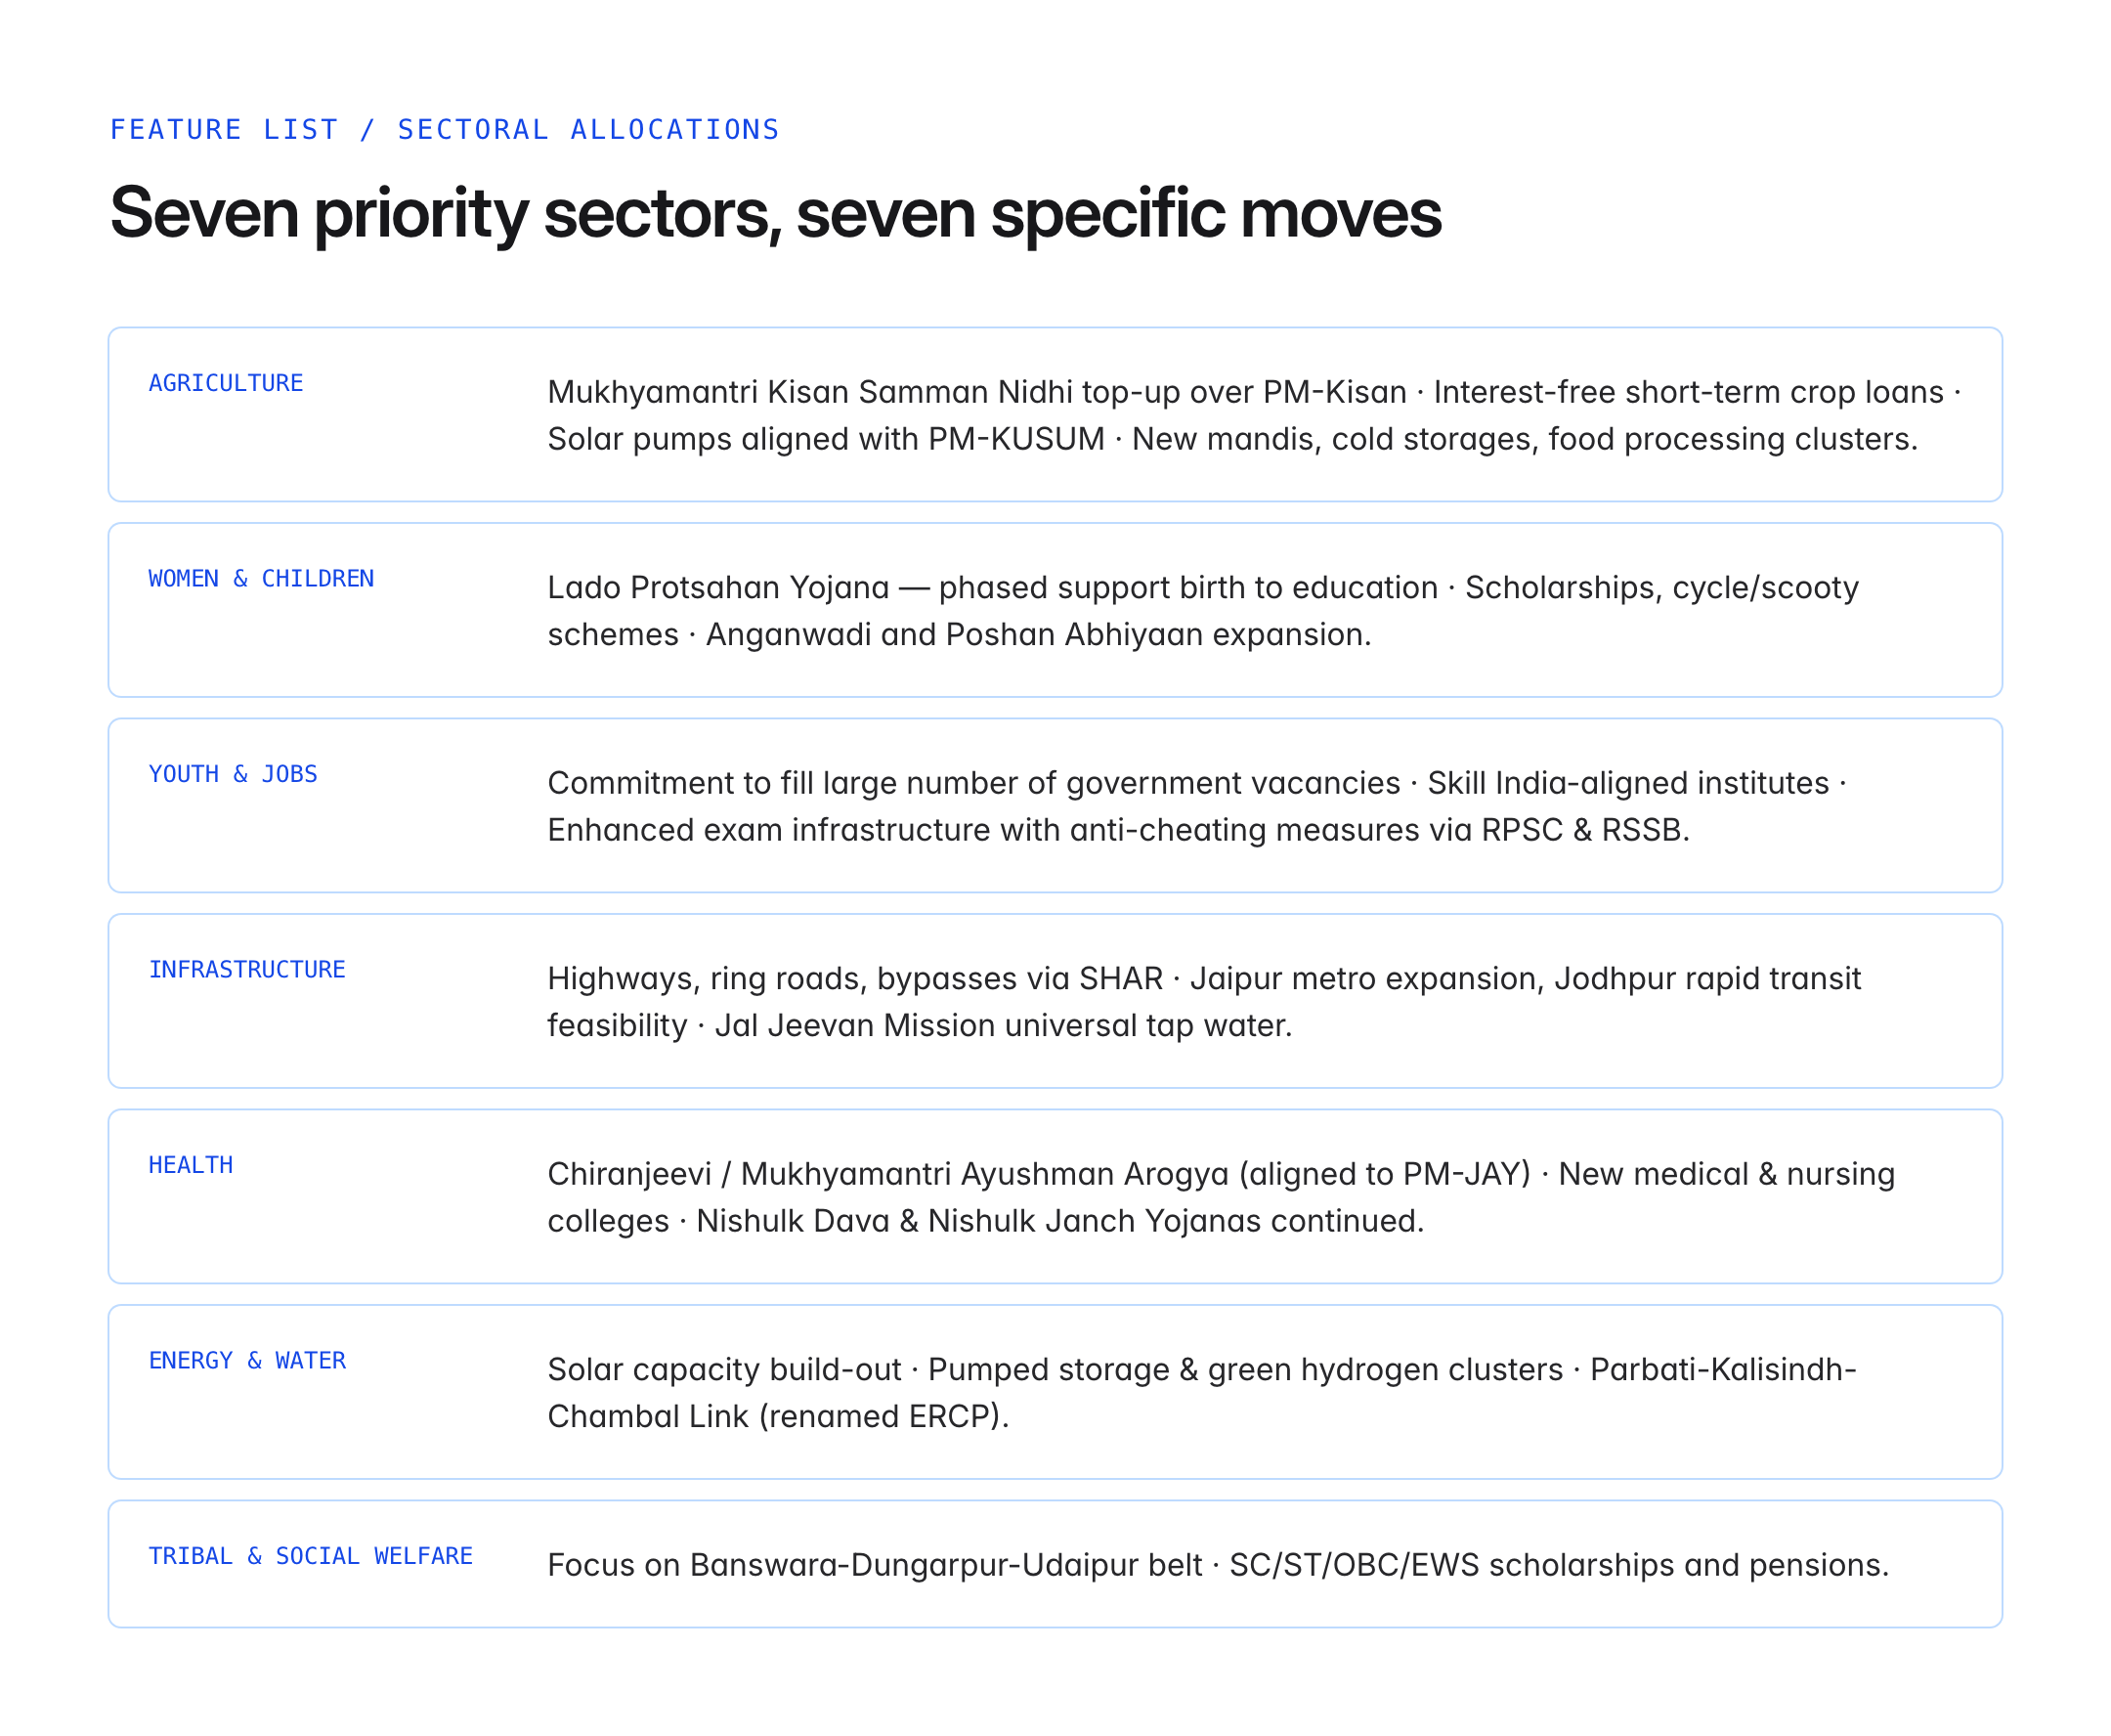Select the YOUTH & JOBS label

[233, 774]
